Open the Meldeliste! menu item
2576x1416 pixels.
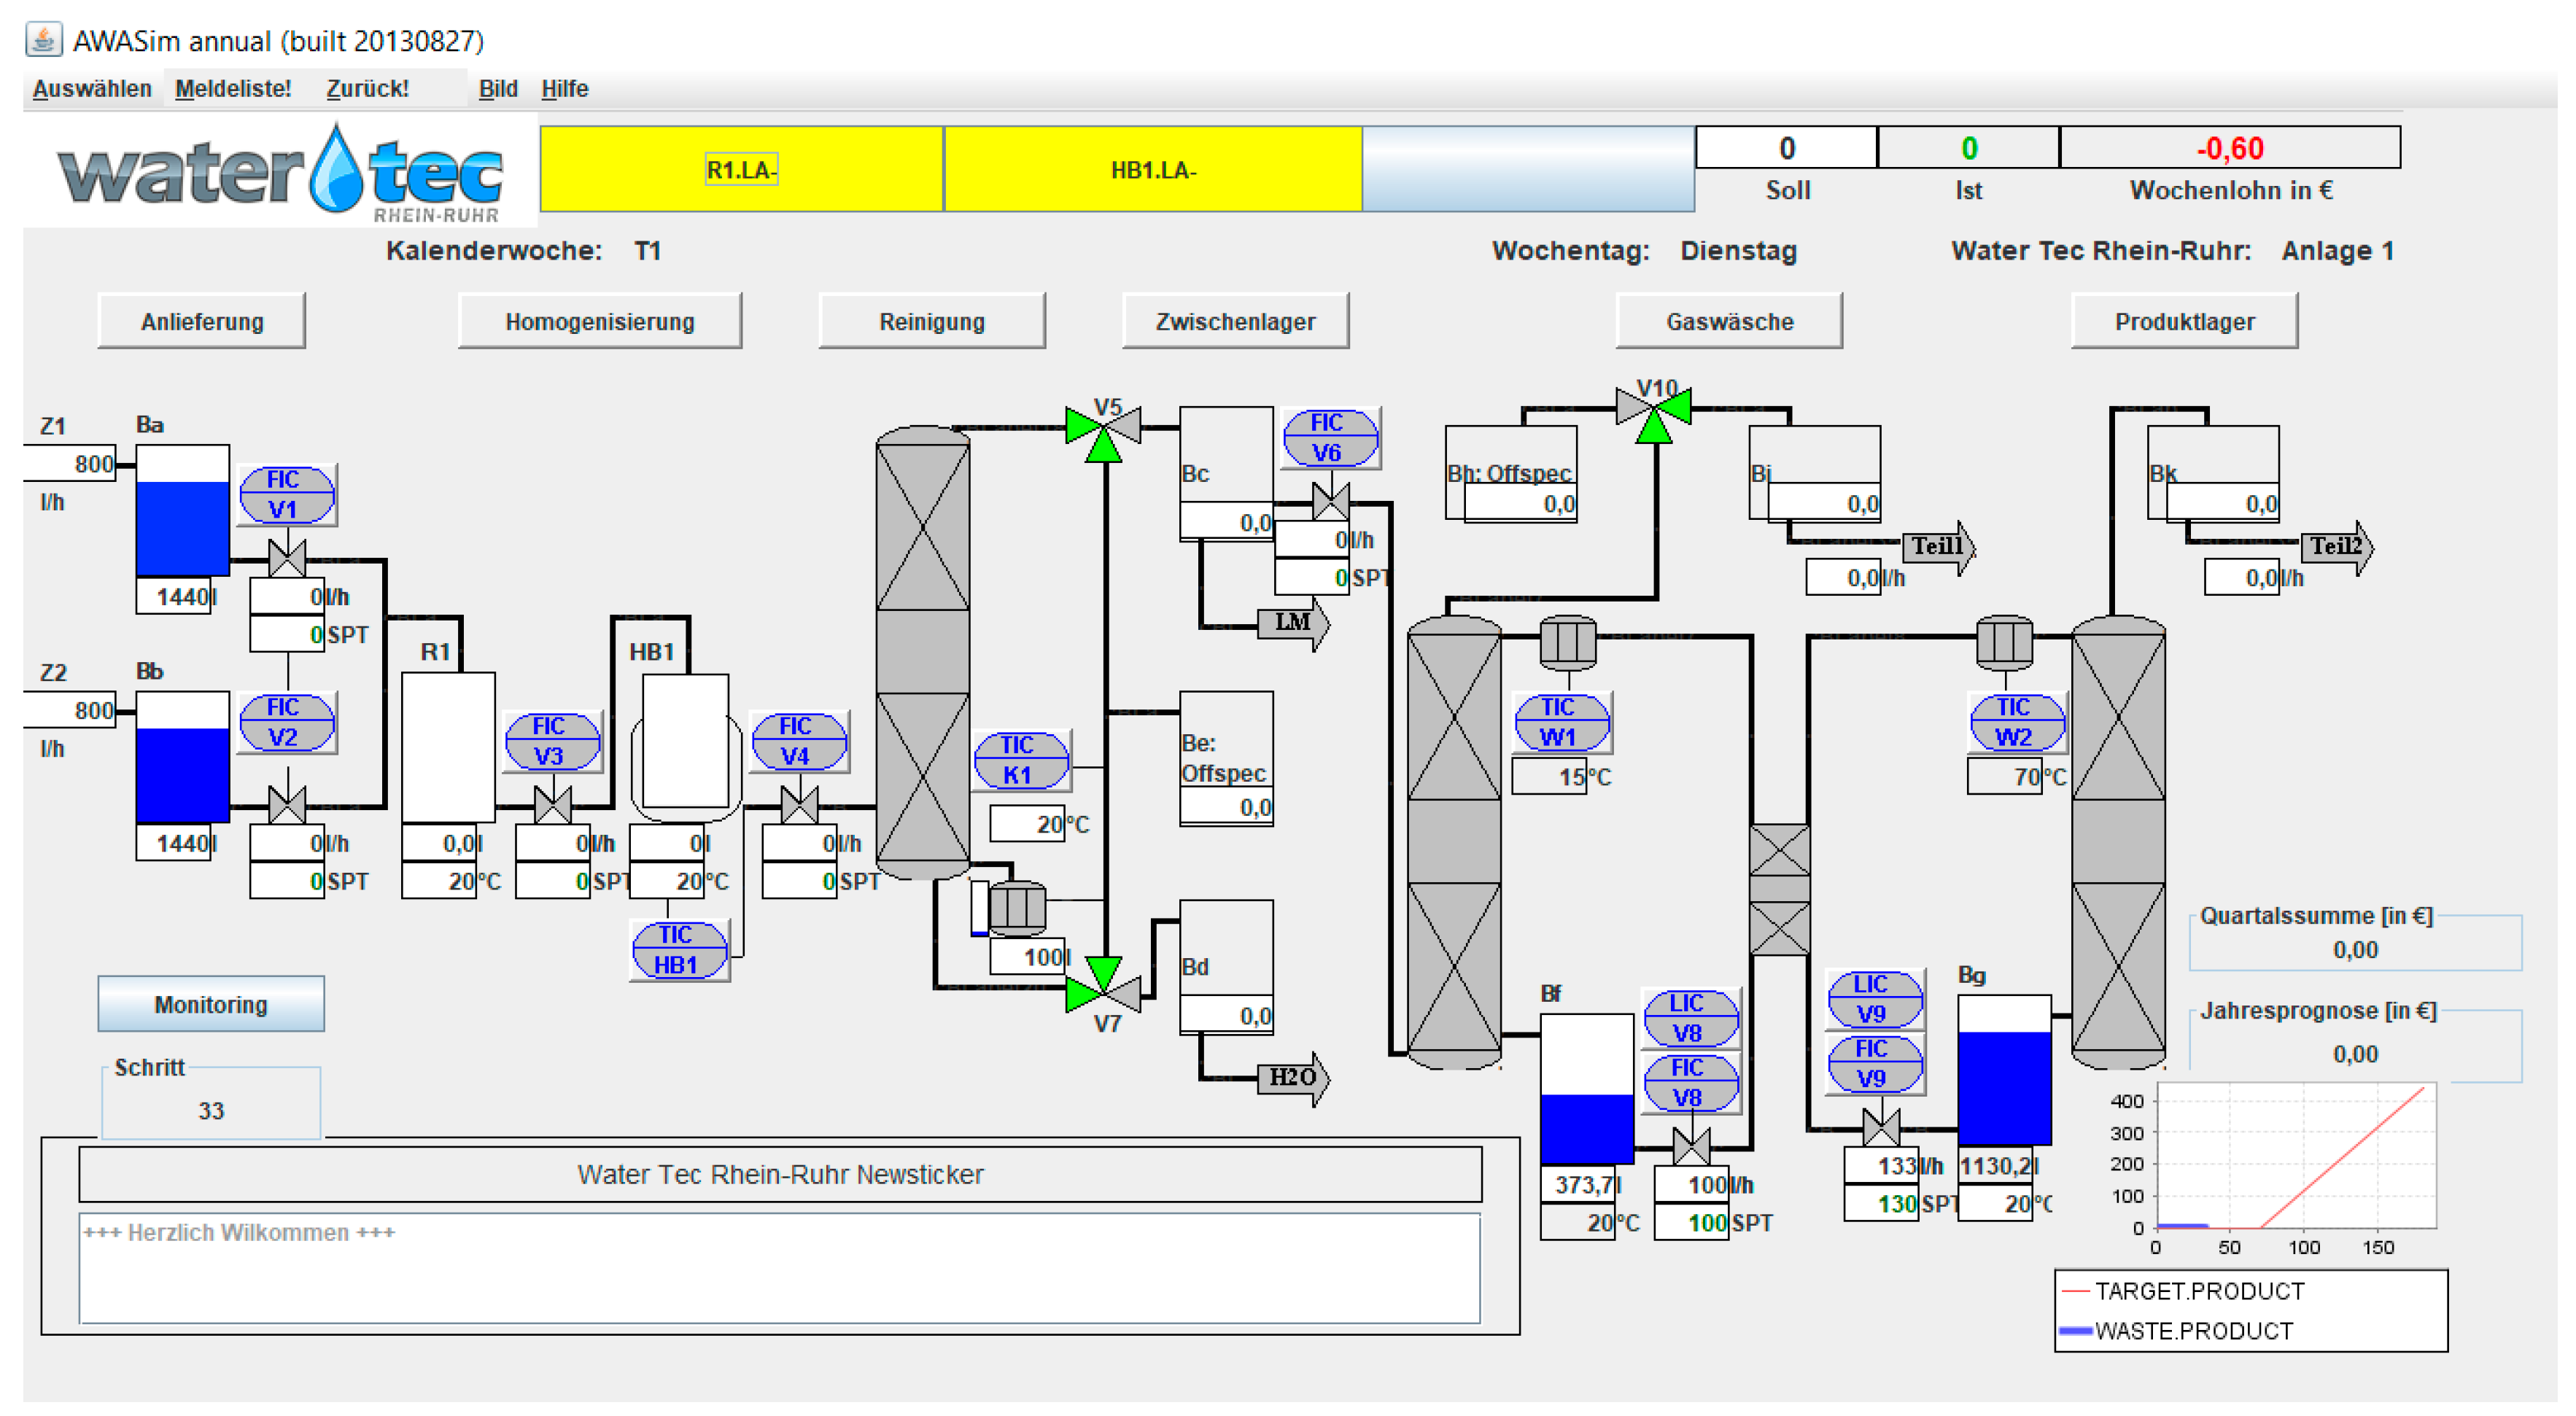coord(233,89)
